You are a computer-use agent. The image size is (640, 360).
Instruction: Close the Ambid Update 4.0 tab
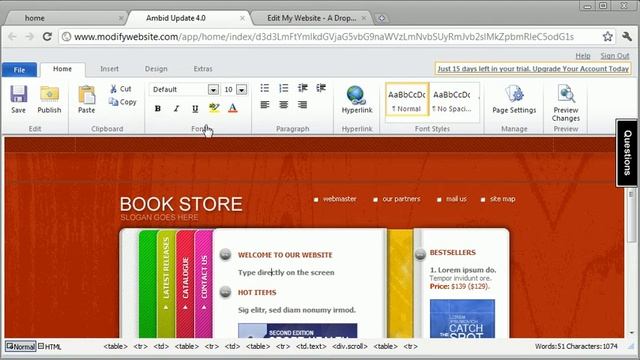pyautogui.click(x=242, y=18)
